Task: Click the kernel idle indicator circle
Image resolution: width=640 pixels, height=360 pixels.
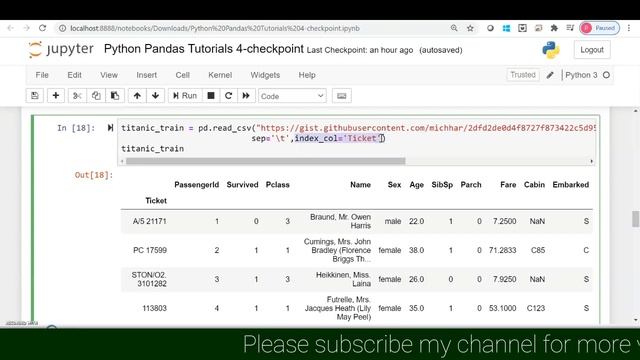Action: coord(607,75)
